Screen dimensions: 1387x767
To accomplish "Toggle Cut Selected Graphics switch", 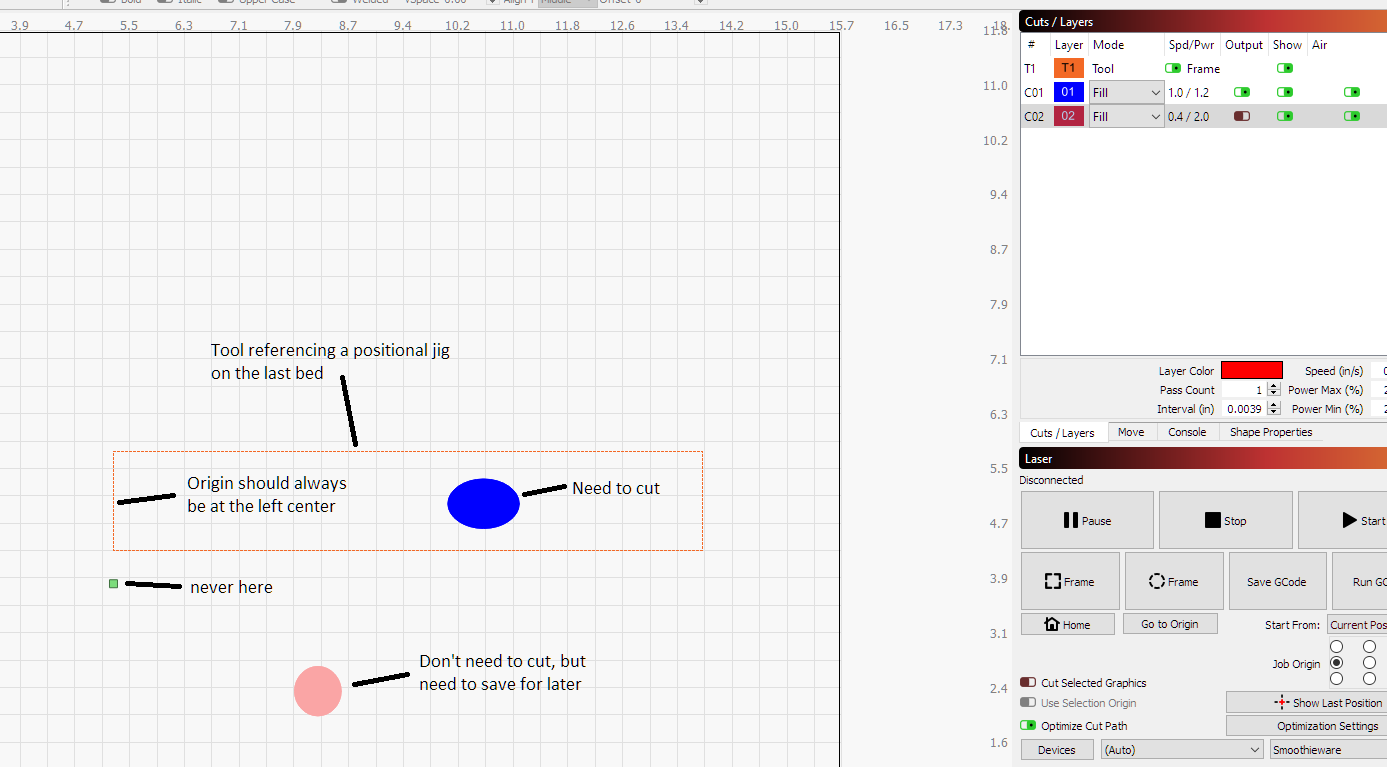I will point(1028,682).
